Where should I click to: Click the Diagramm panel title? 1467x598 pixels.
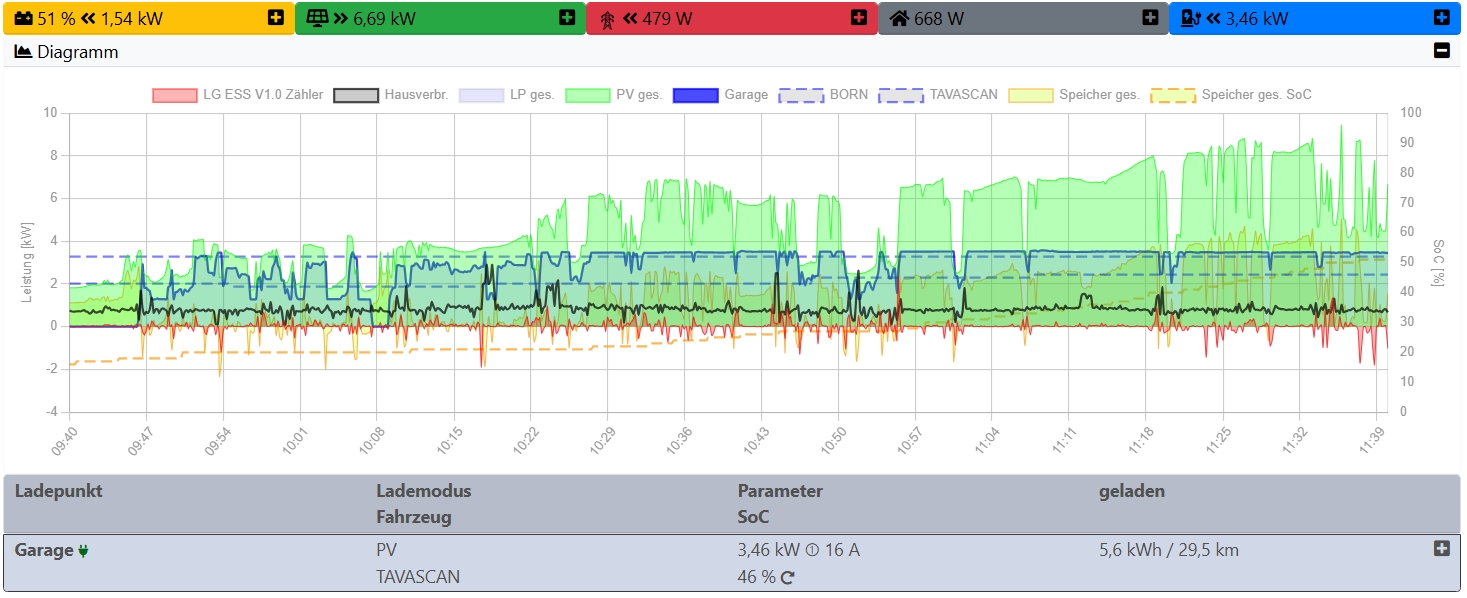(78, 52)
